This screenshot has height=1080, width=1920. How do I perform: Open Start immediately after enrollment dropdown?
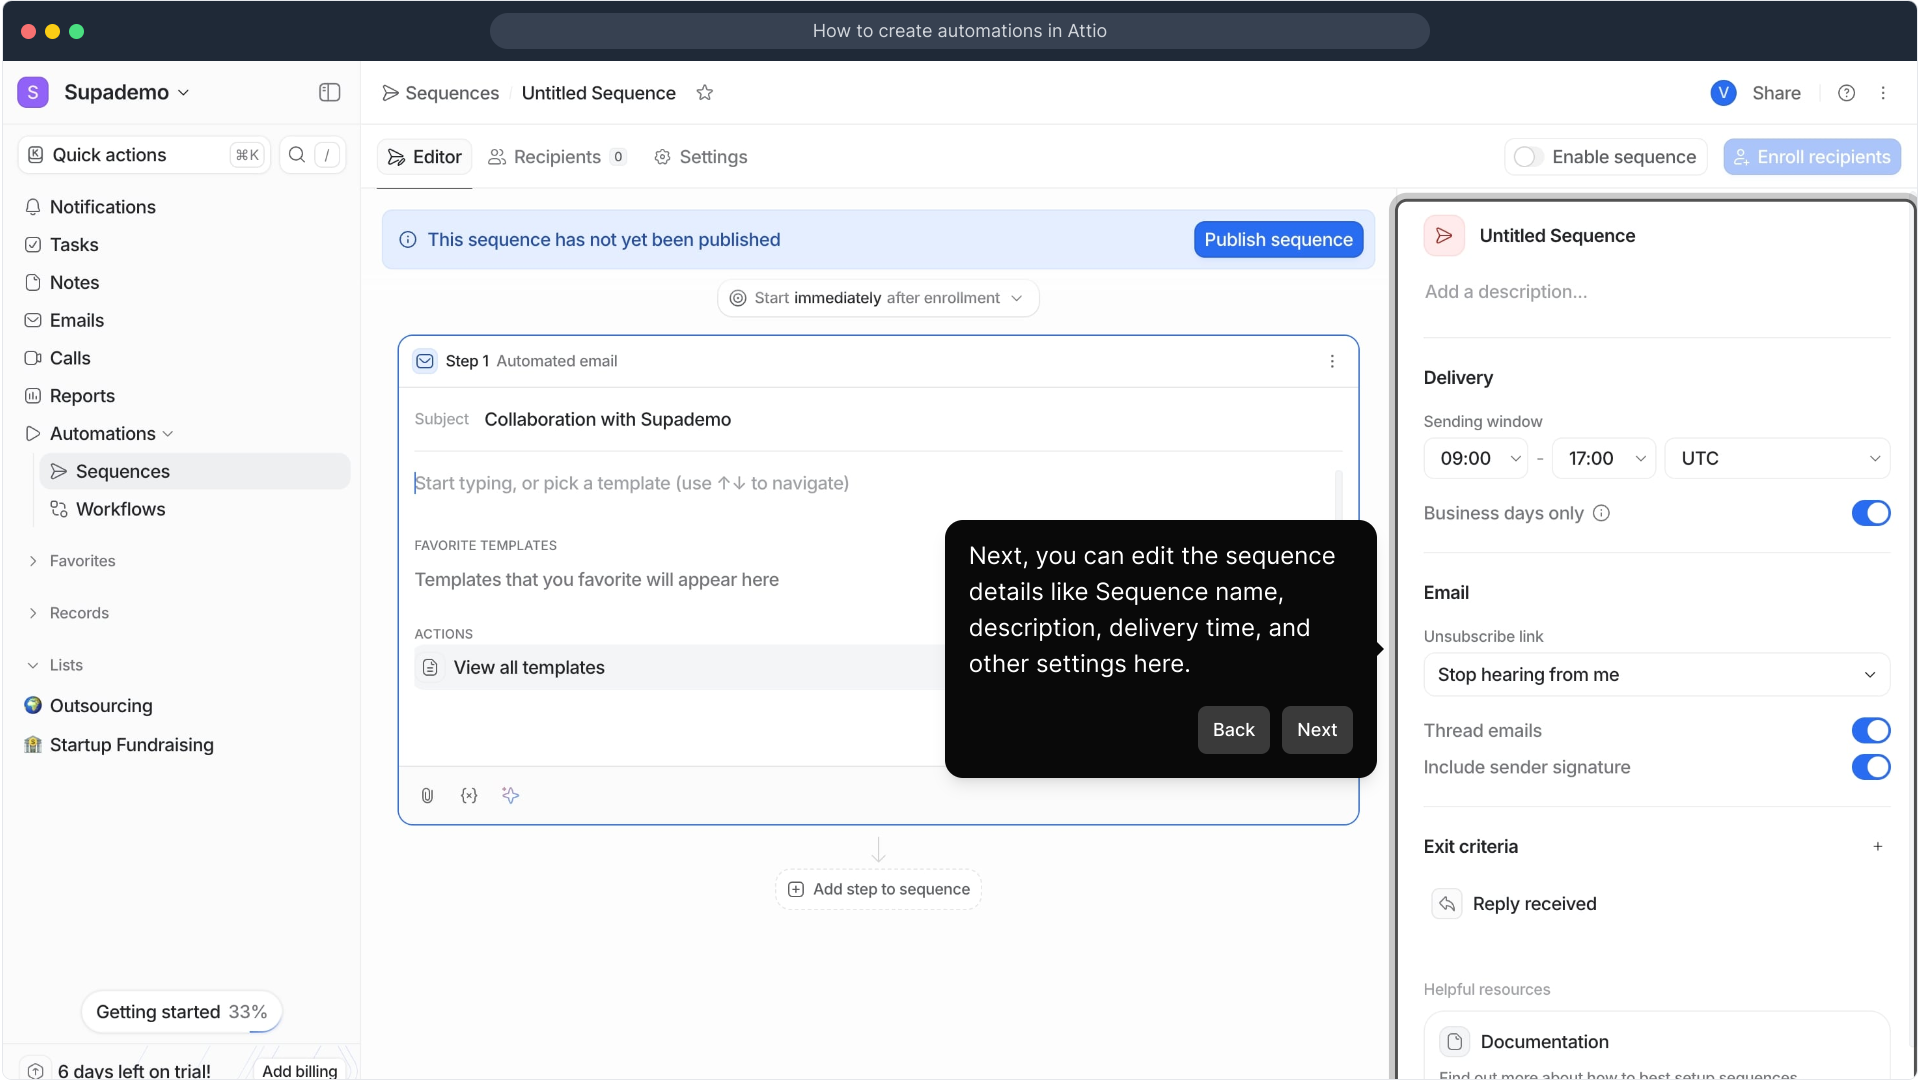878,298
